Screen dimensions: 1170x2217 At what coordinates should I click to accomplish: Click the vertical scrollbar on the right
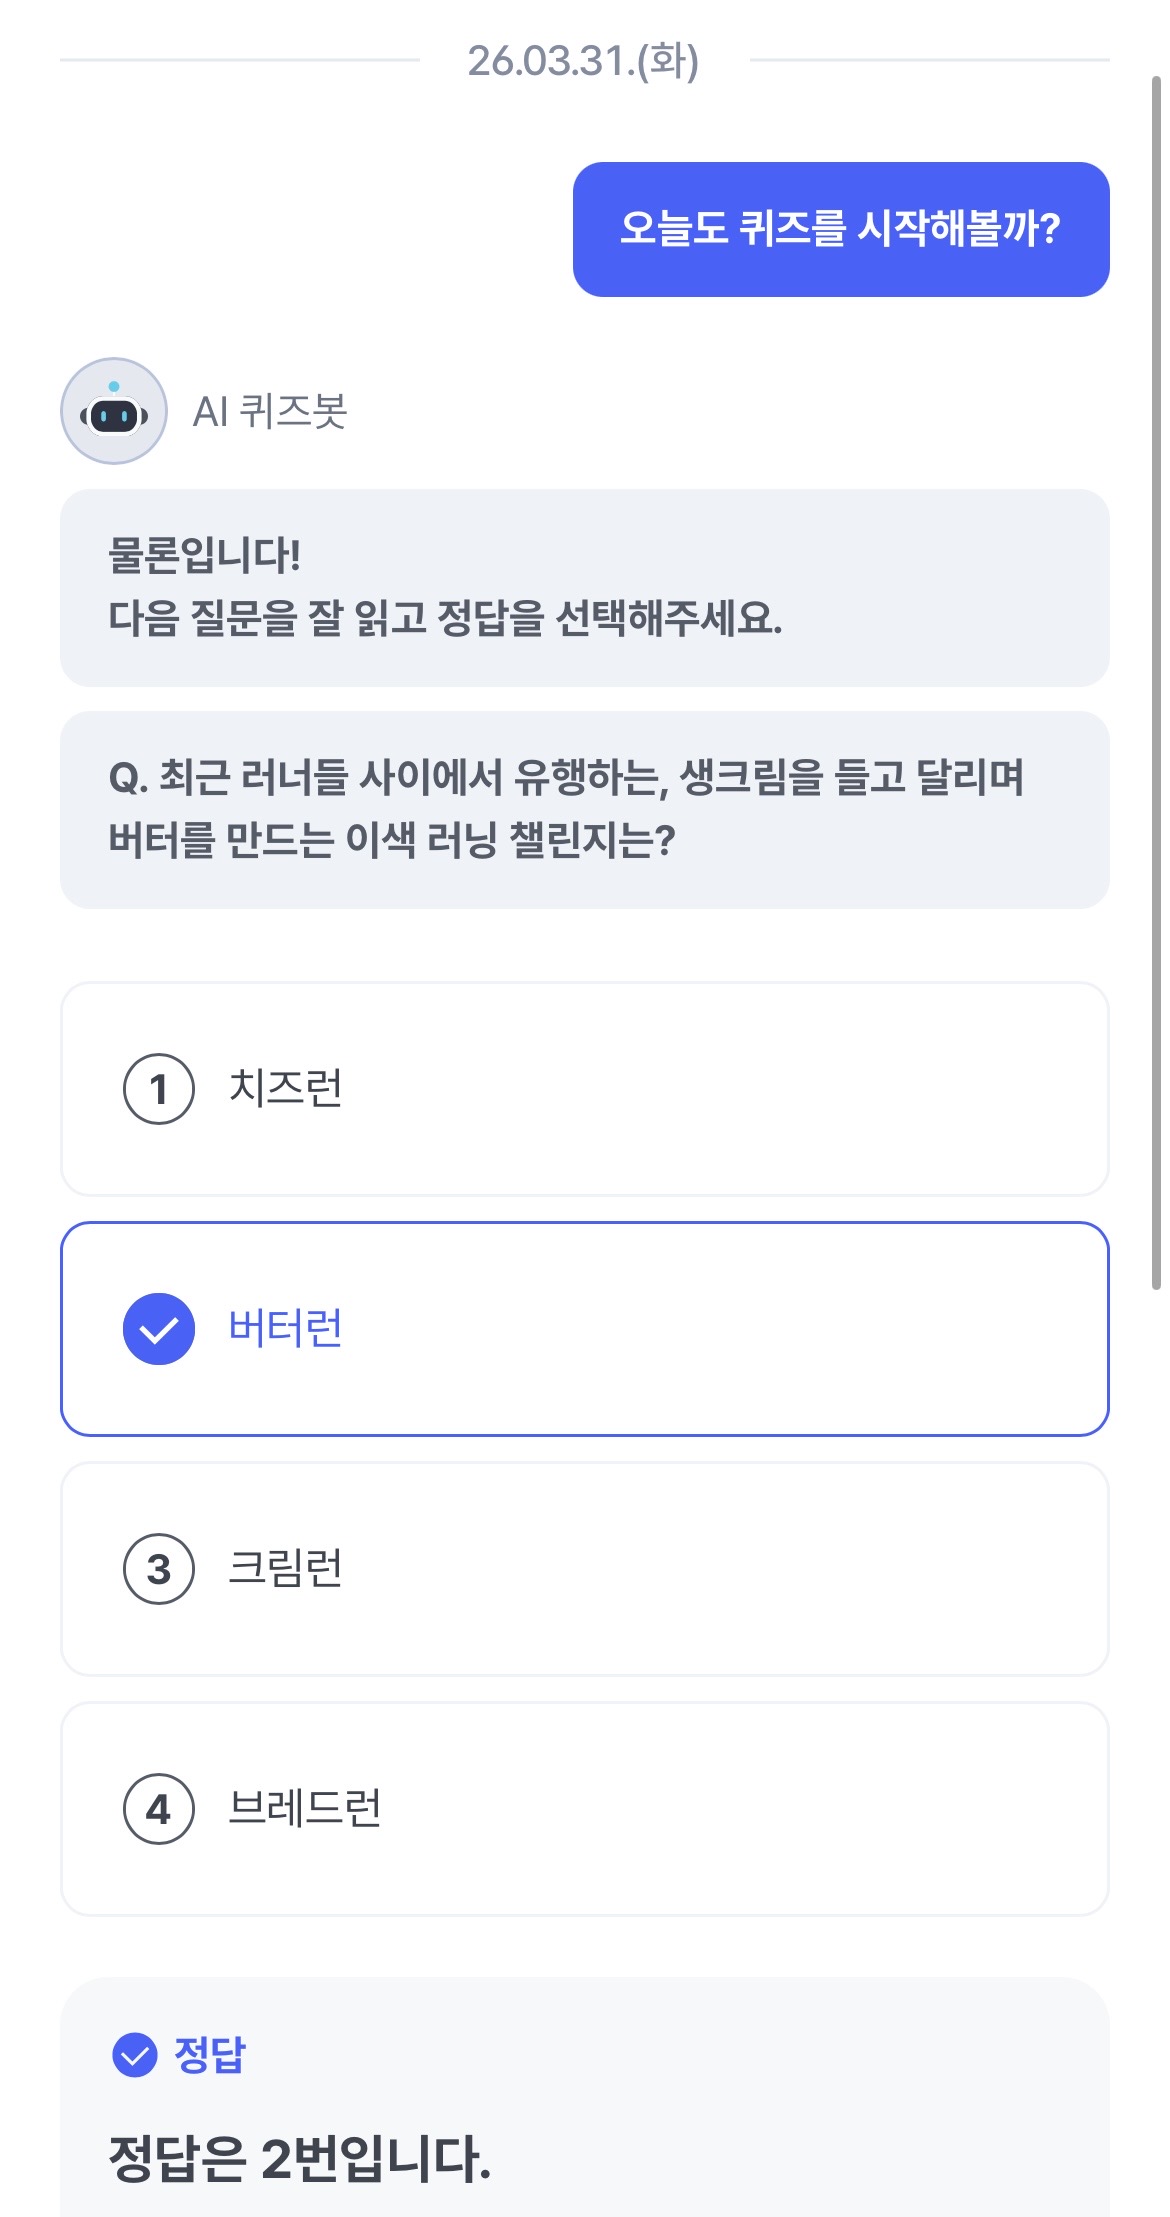coord(1156,680)
